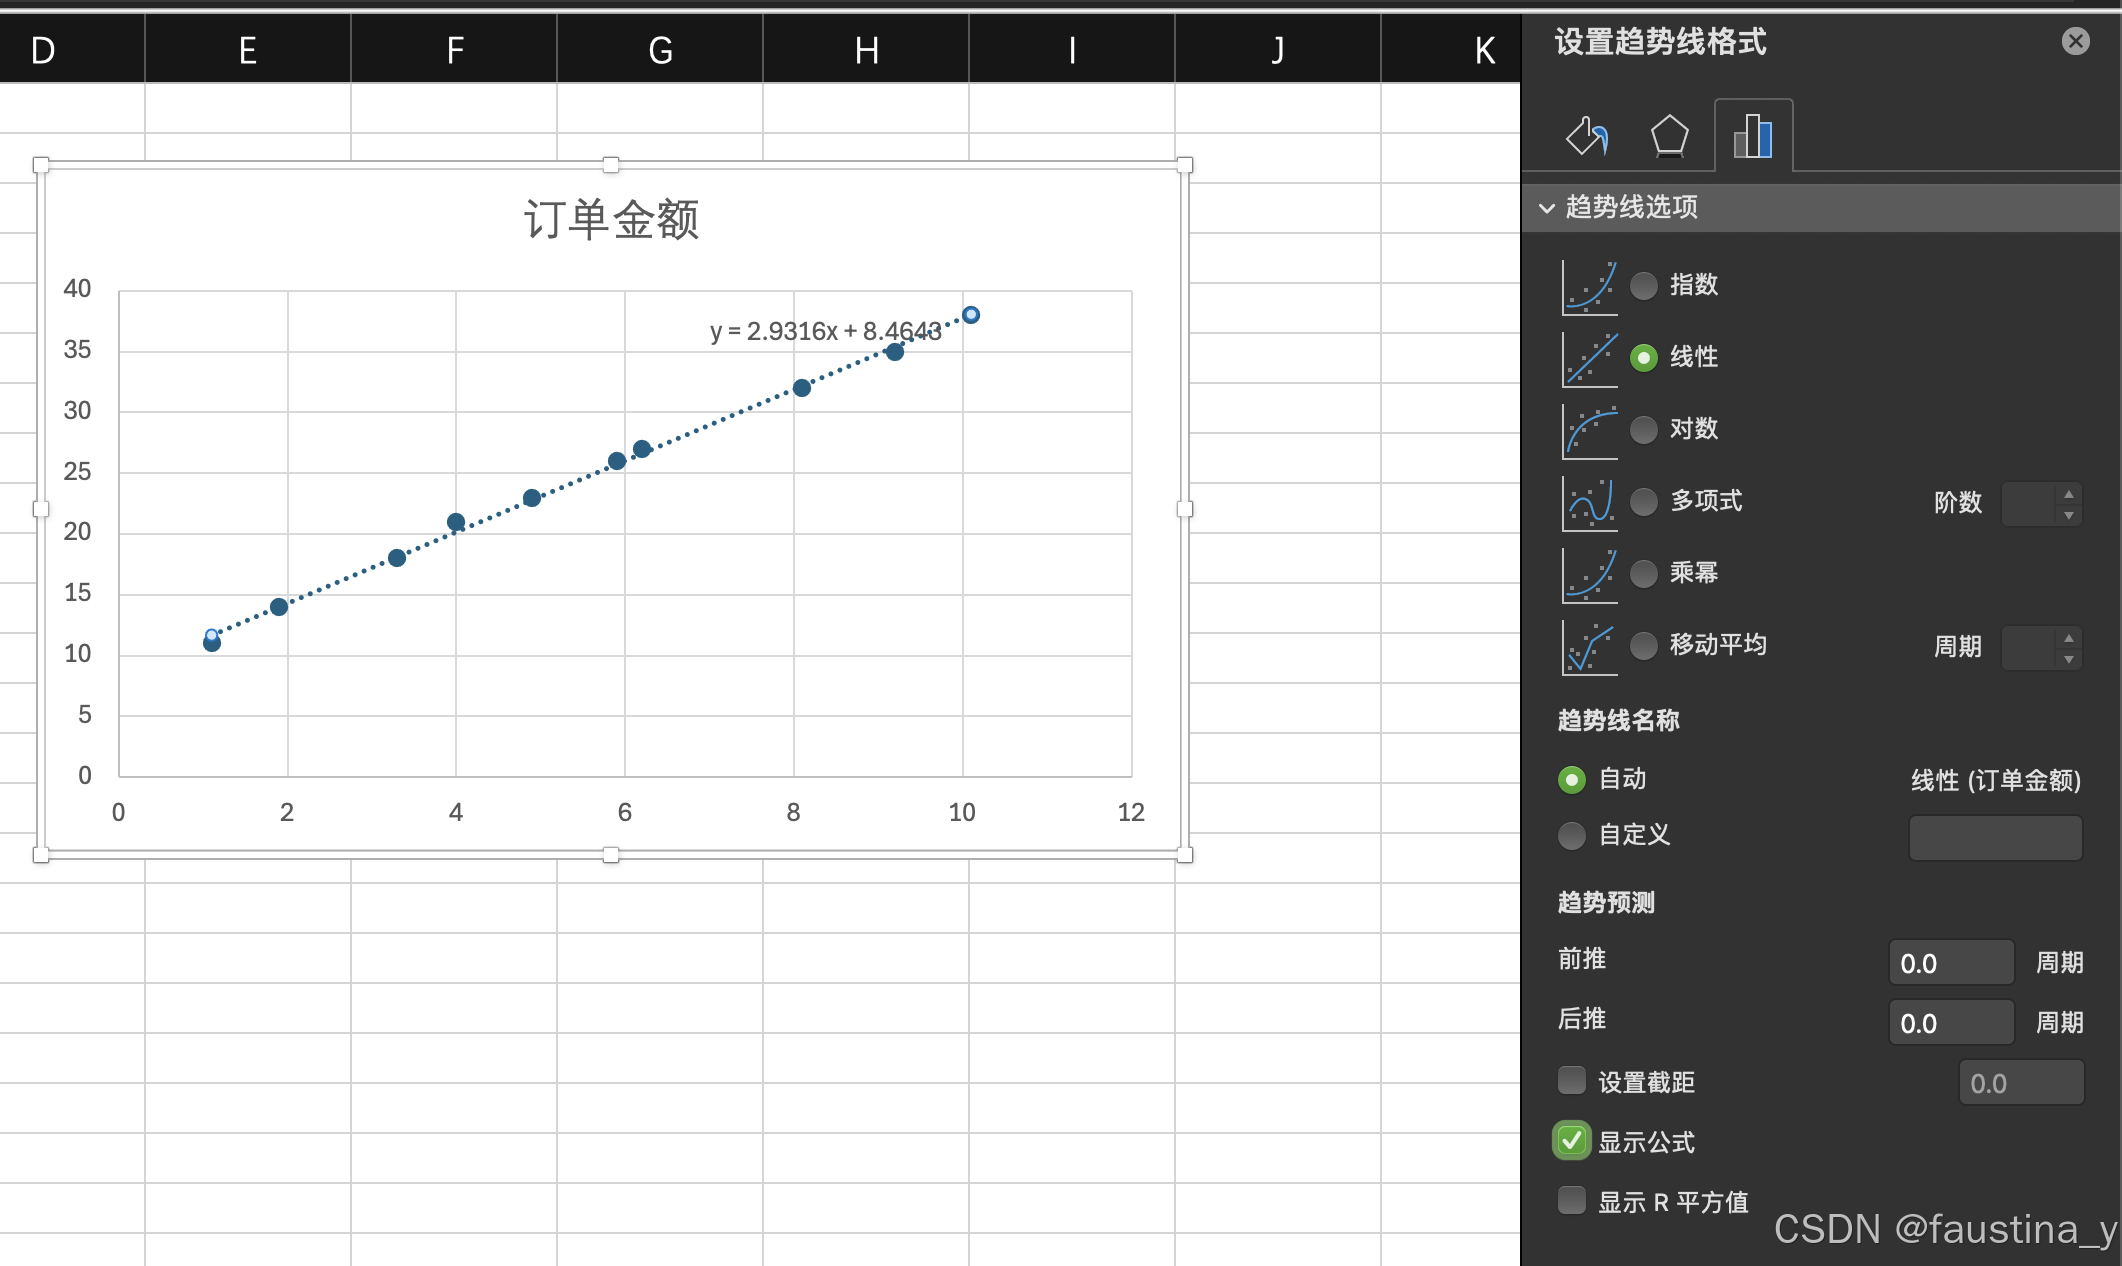Enable the 设置截距 checkbox
Image resolution: width=2122 pixels, height=1266 pixels.
click(1572, 1080)
